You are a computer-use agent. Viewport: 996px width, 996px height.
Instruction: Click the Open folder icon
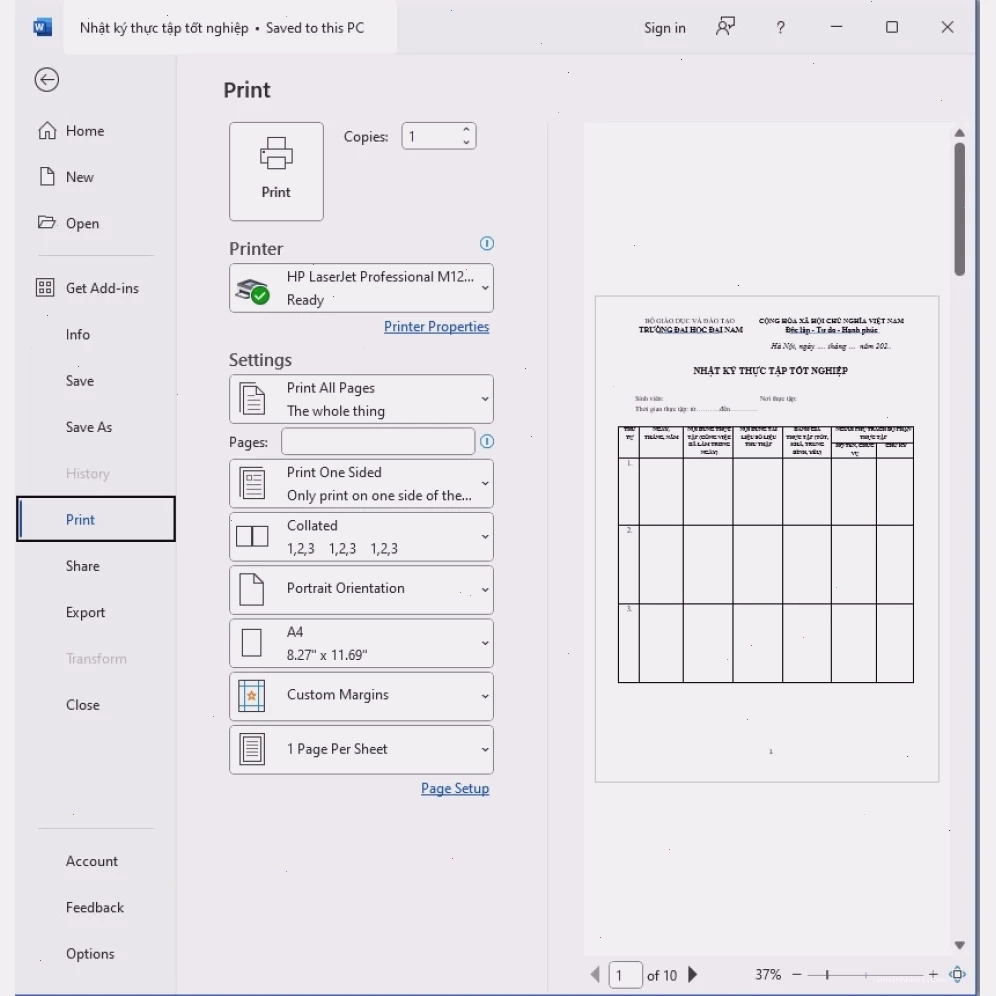click(46, 222)
